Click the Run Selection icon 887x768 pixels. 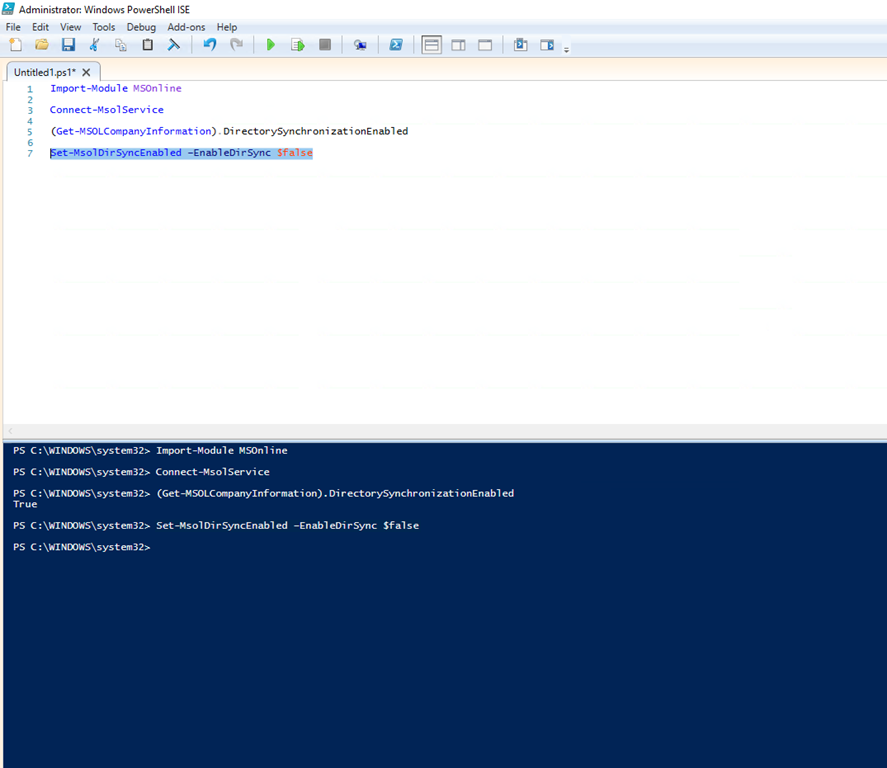point(297,45)
